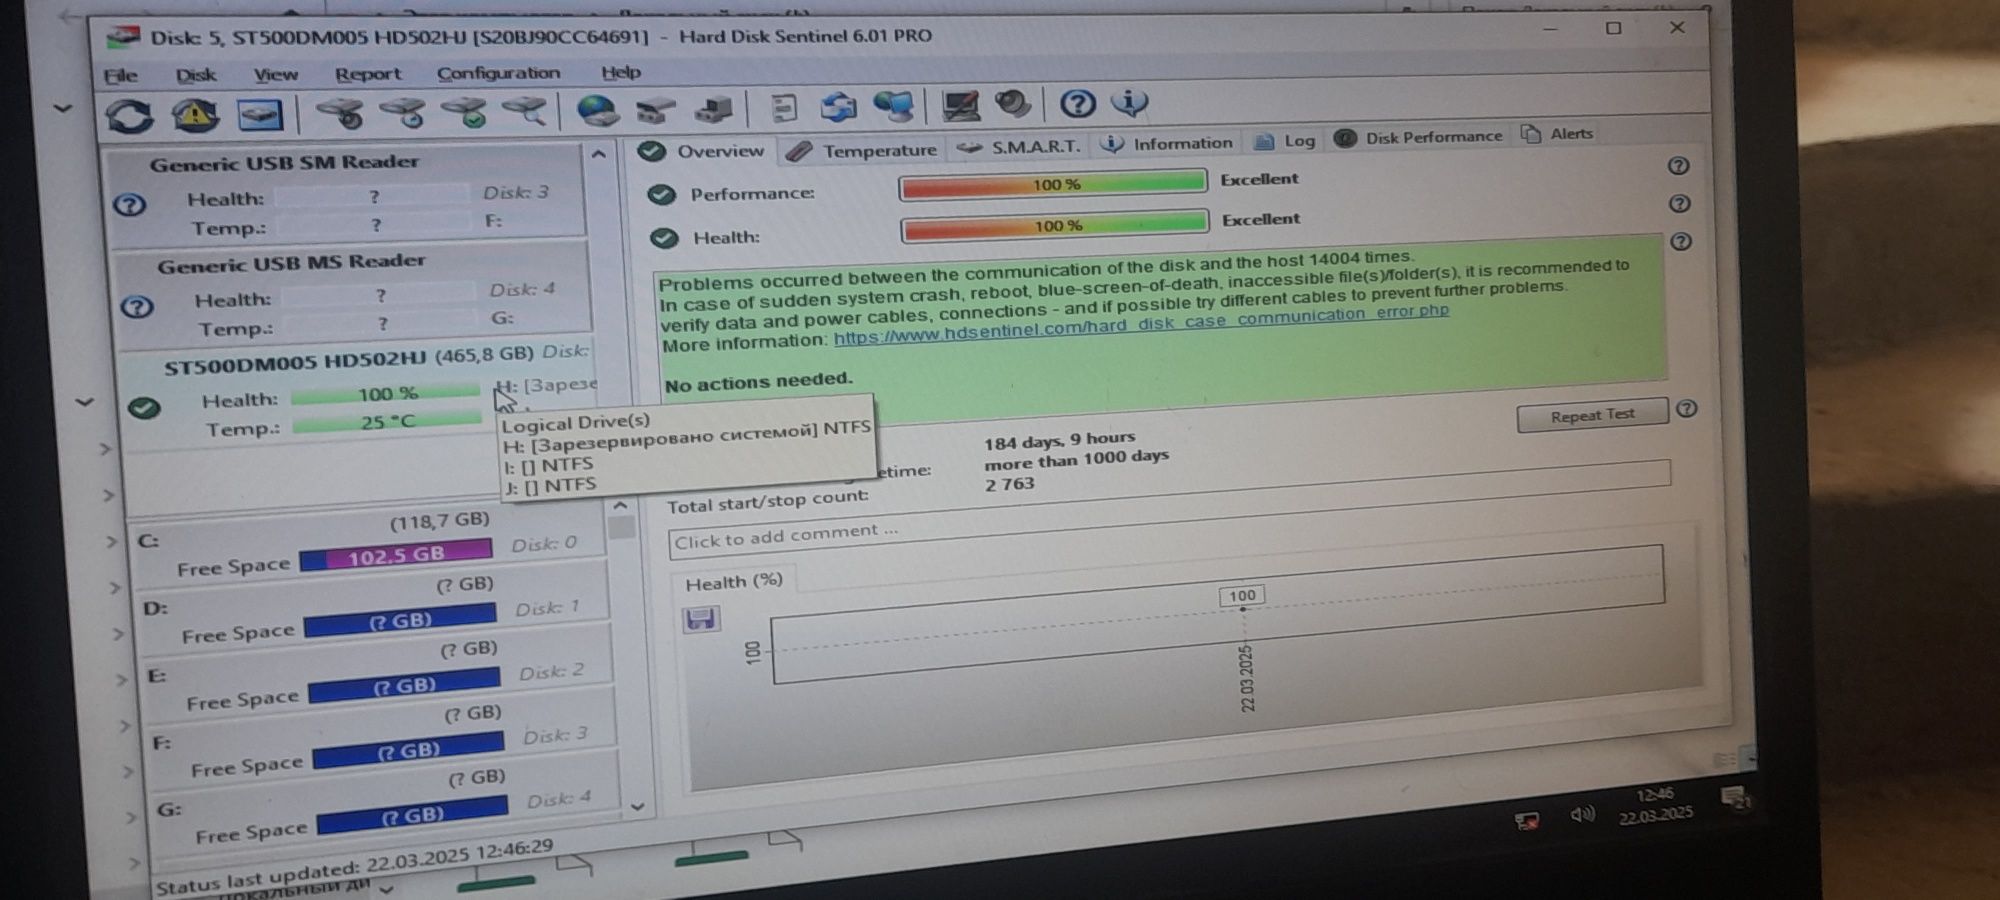Click unknown status icon of Generic USB MS Reader

coord(137,306)
